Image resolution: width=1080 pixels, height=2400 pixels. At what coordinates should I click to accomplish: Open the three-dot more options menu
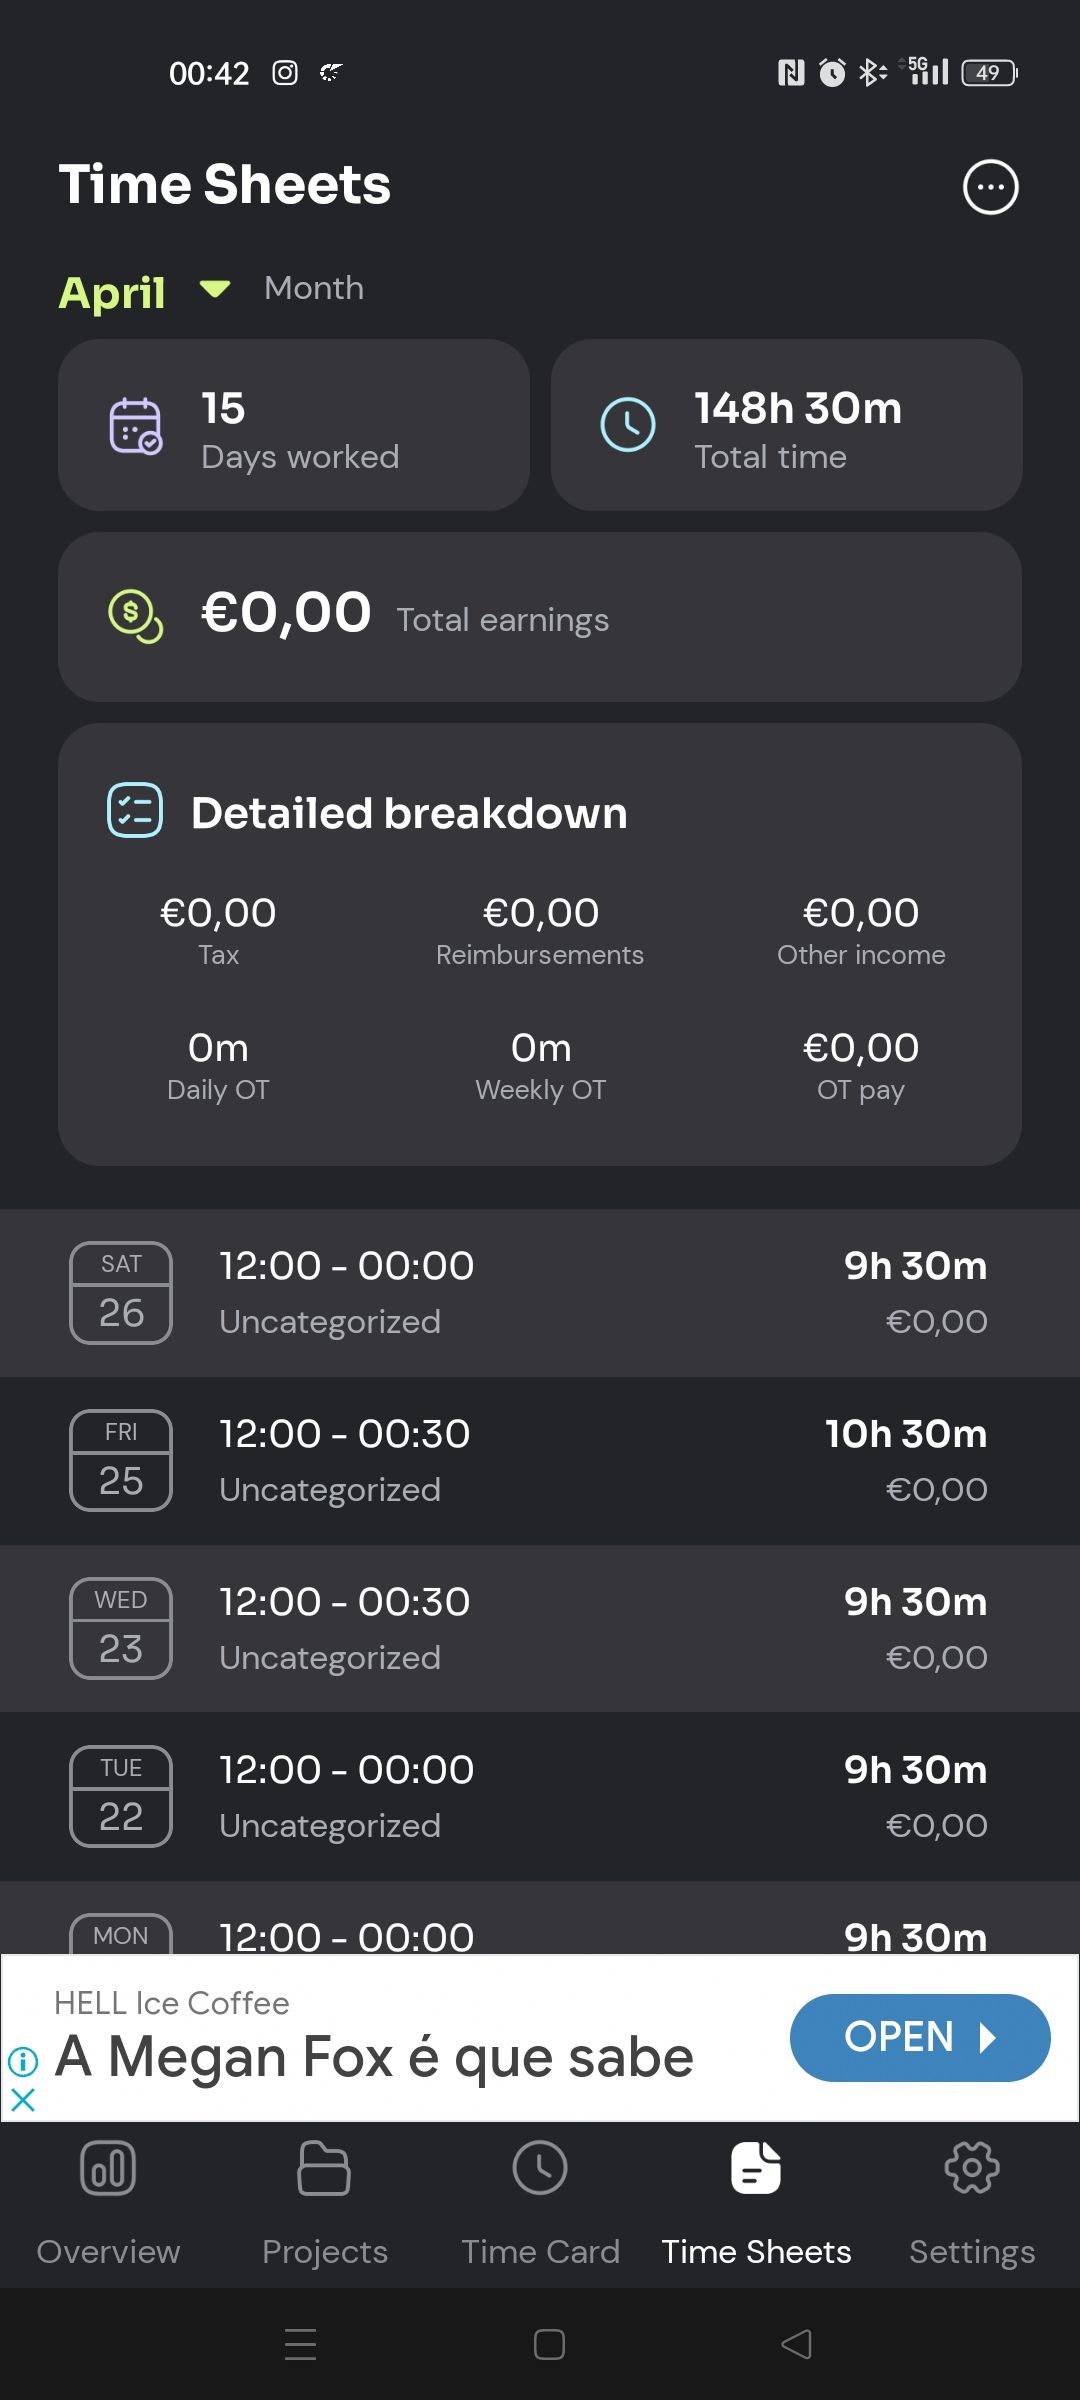pos(990,187)
